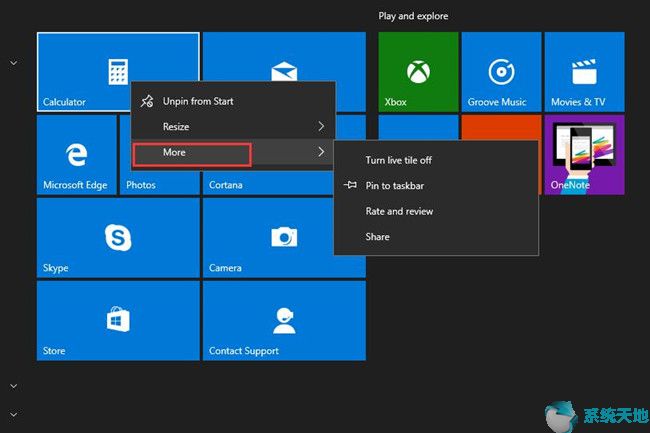The image size is (650, 433).
Task: Click the More submenu arrow
Action: click(x=321, y=152)
